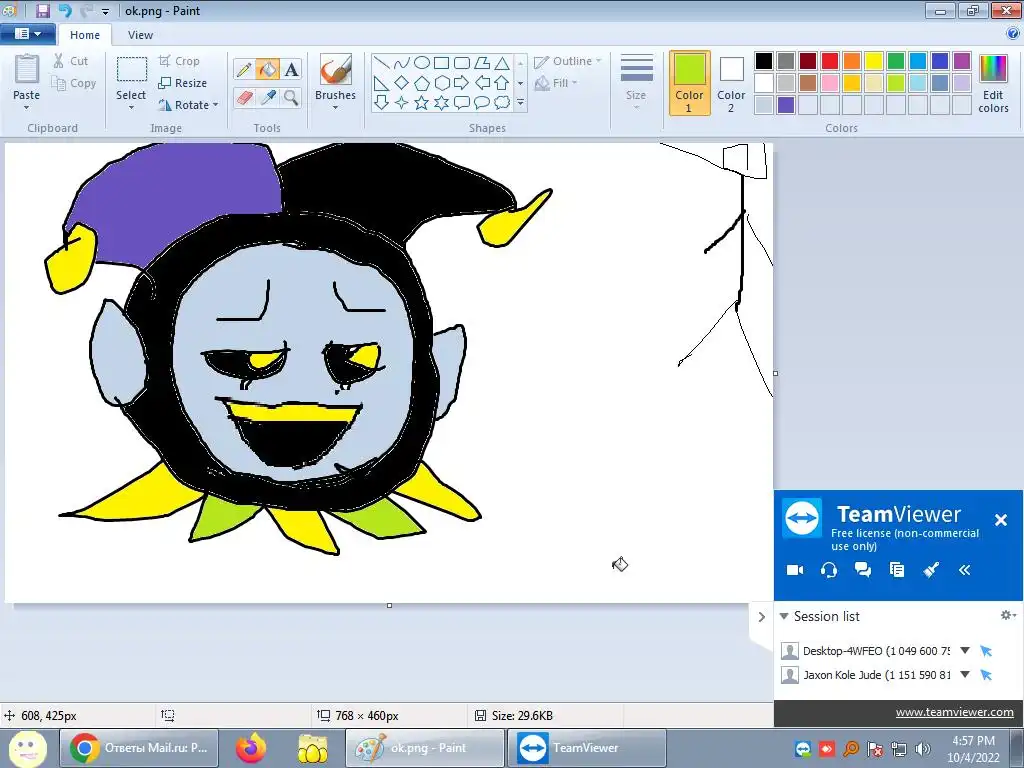Viewport: 1024px width, 768px height.
Task: Click the Brushes tool icon
Action: [x=336, y=70]
